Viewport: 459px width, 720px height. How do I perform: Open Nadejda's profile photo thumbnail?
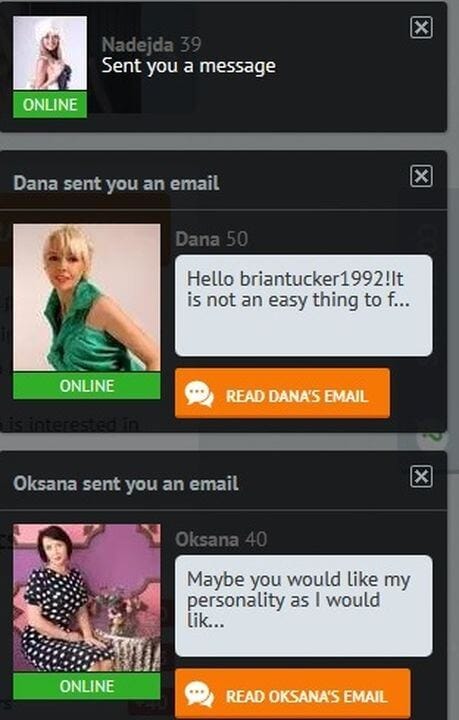point(50,53)
